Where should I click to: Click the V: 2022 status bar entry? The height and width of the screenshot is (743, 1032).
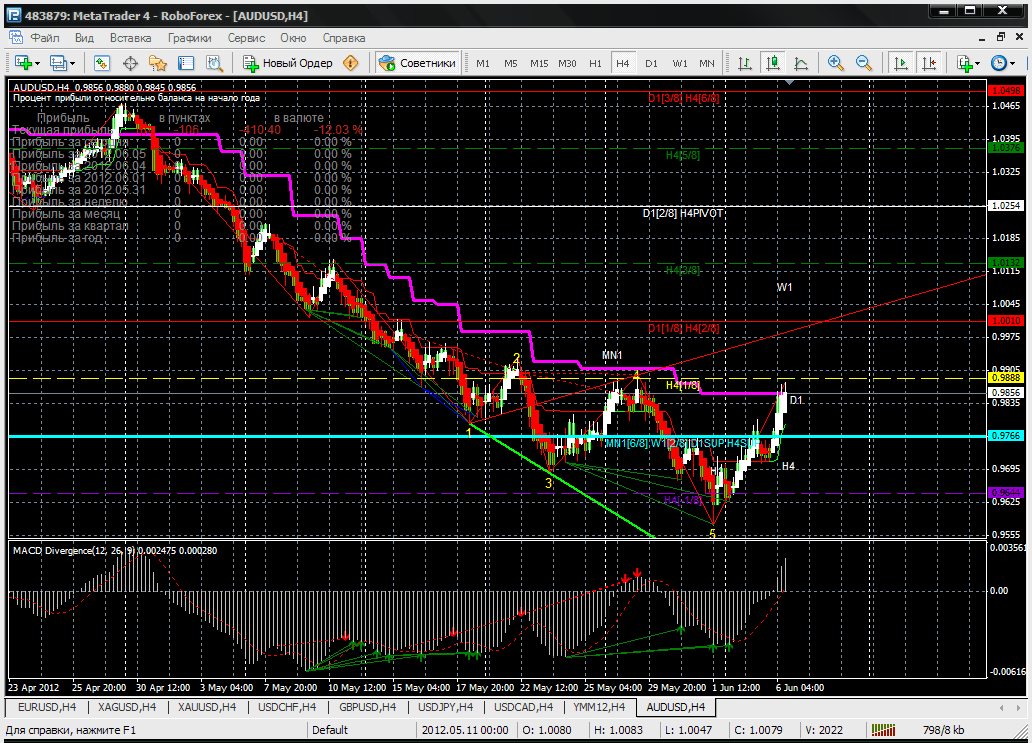[824, 730]
